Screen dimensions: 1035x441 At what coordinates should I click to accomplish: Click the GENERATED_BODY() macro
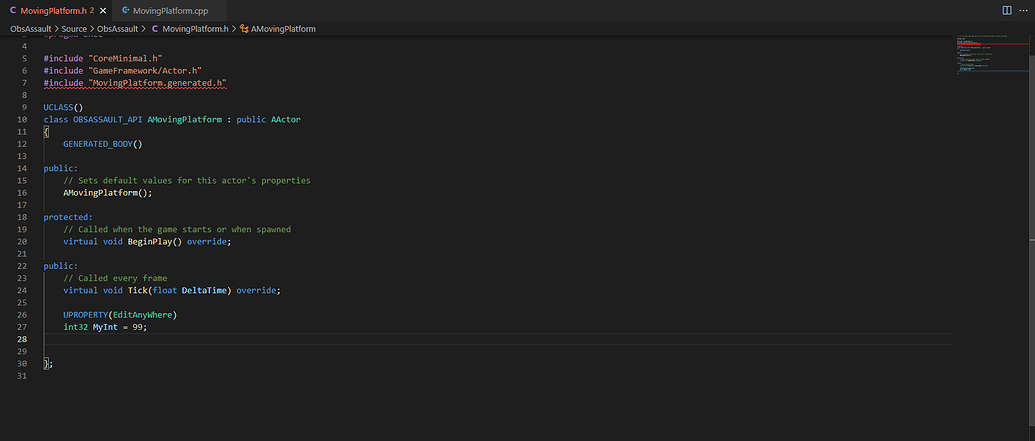[x=103, y=144]
